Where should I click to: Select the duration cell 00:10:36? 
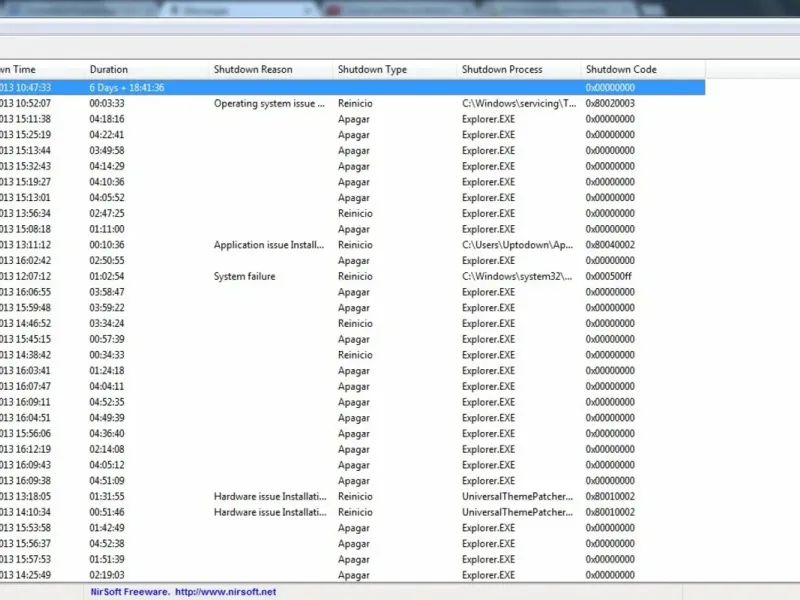107,245
